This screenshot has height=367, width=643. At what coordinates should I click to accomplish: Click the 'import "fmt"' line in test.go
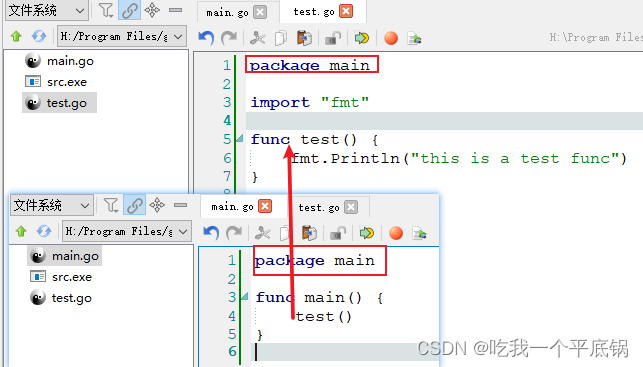(x=310, y=102)
